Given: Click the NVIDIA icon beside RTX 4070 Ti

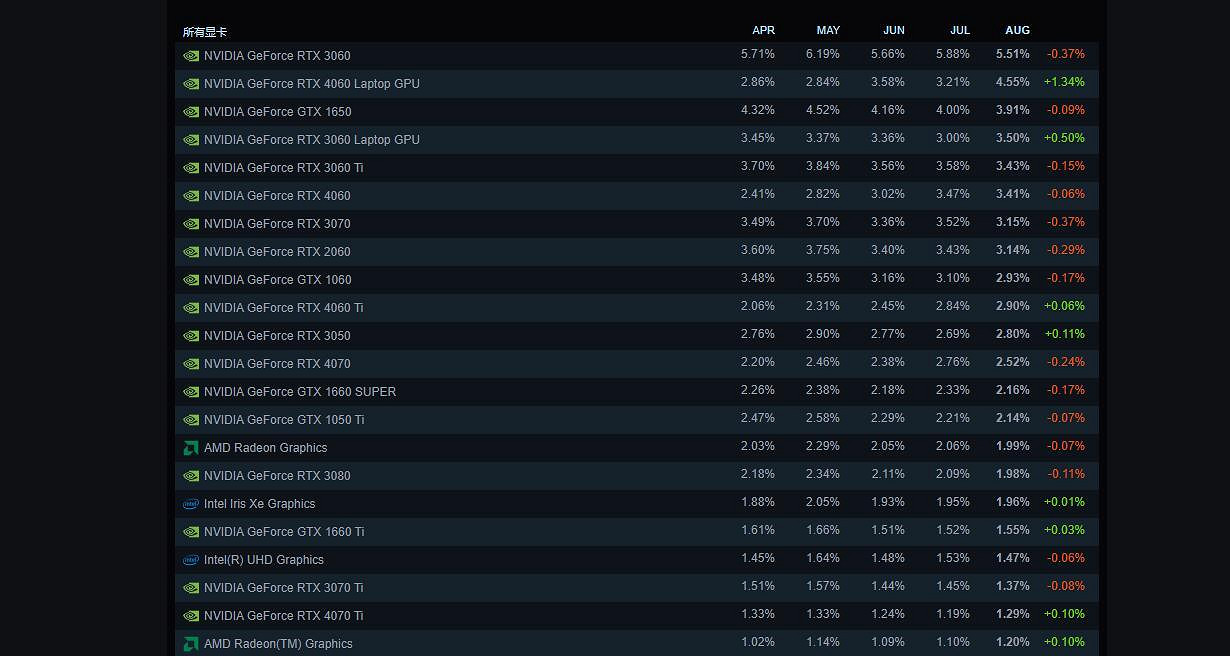Looking at the screenshot, I should pyautogui.click(x=191, y=616).
